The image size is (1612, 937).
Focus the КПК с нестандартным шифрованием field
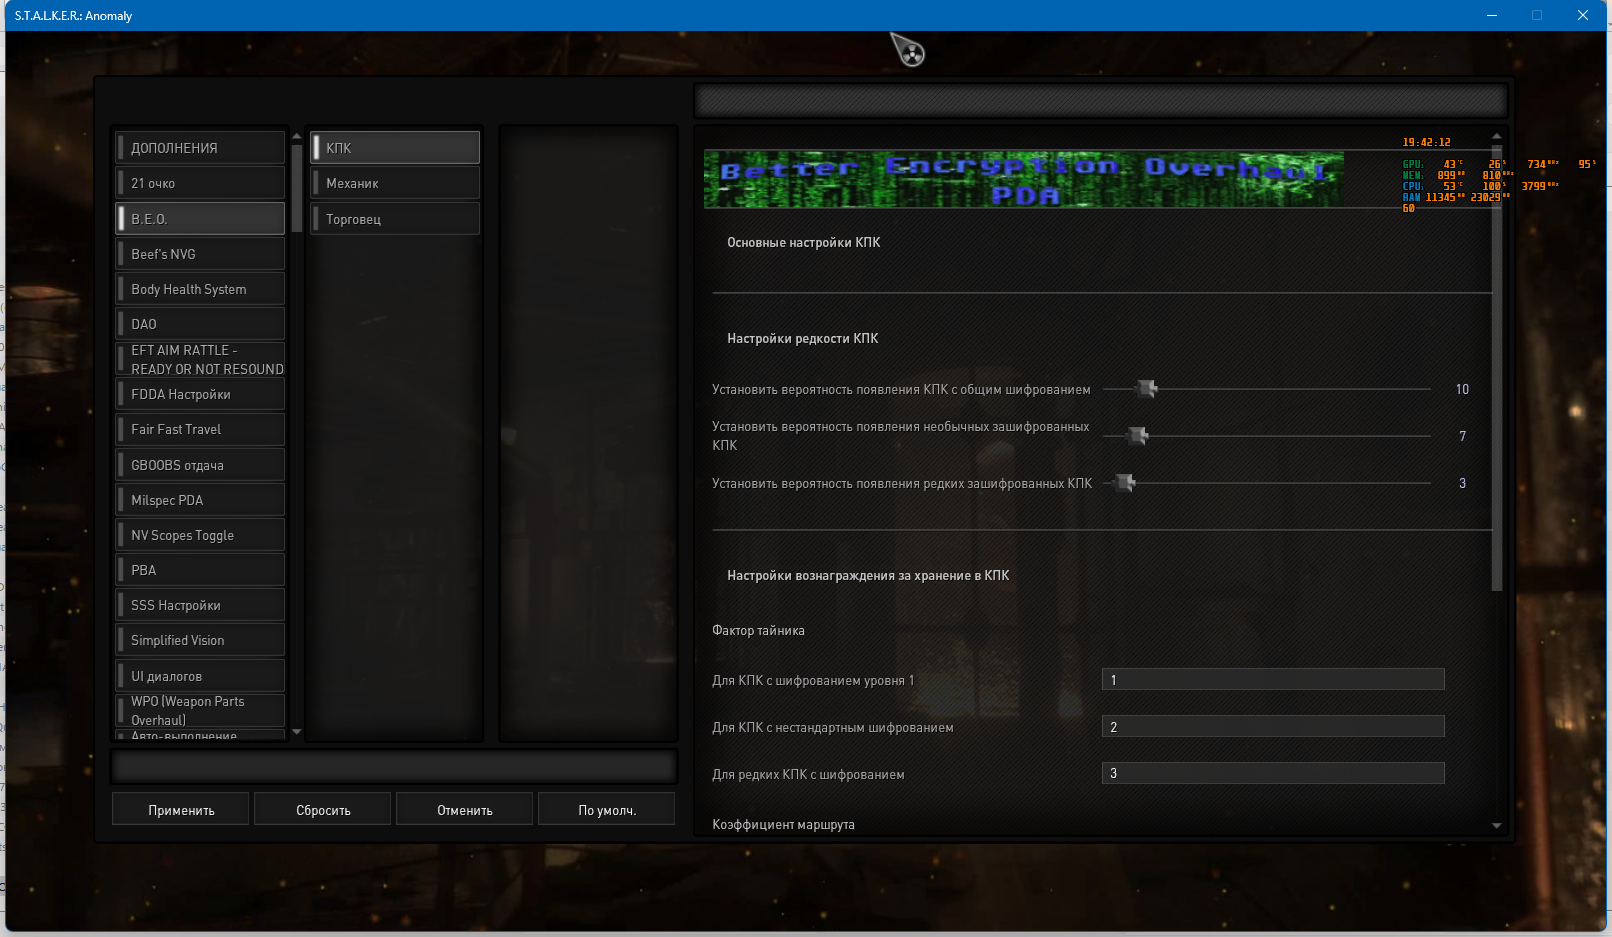(1273, 727)
